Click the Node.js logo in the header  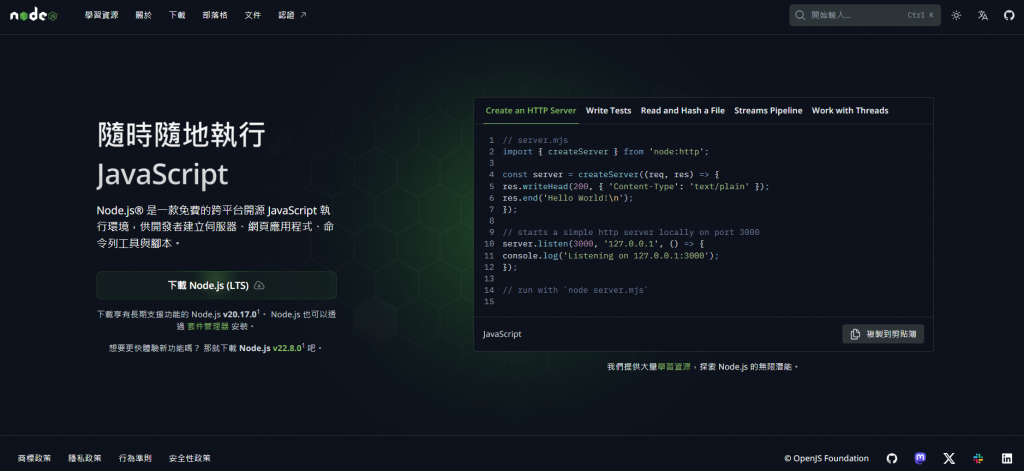[x=33, y=15]
